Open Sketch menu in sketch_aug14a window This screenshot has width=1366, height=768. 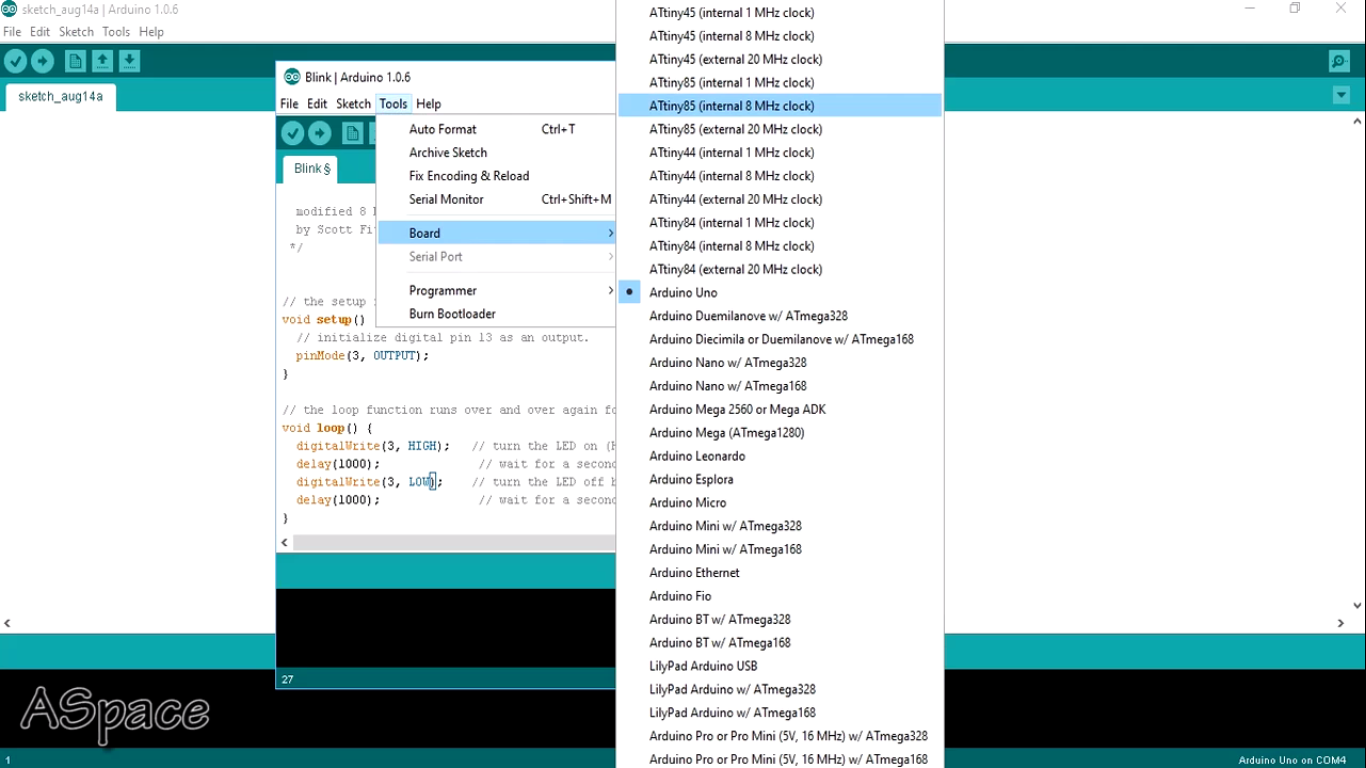pos(76,32)
